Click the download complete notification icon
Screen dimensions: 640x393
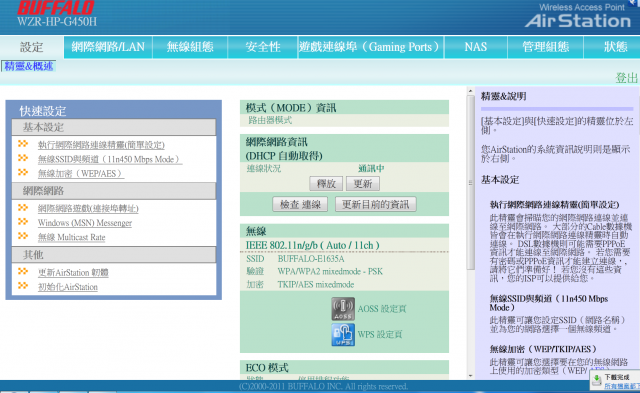point(597,380)
